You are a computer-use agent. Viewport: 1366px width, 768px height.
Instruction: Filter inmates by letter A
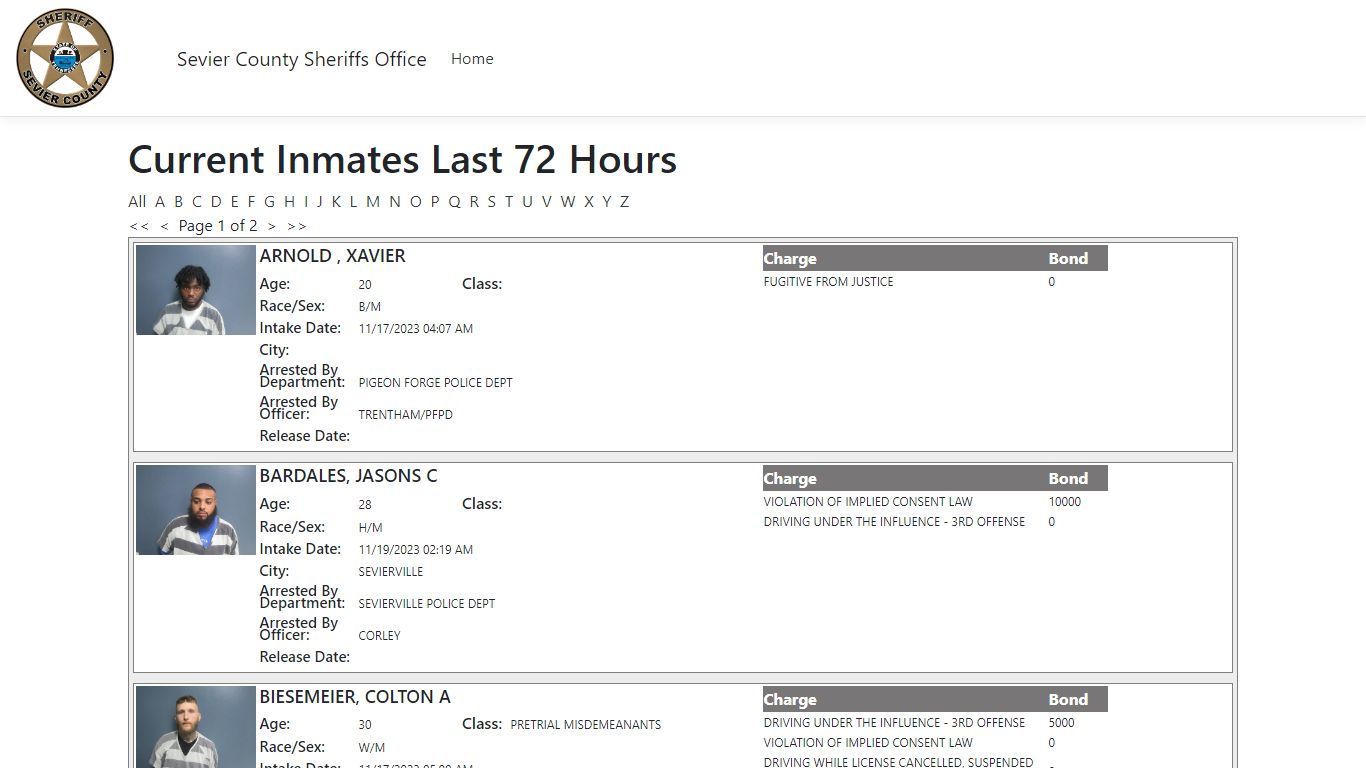[160, 201]
